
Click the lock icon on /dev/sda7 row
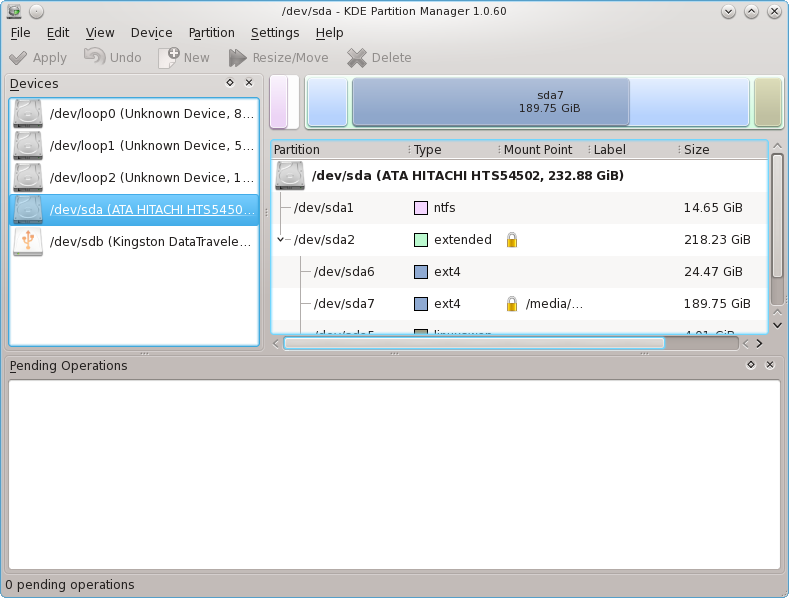(x=512, y=304)
